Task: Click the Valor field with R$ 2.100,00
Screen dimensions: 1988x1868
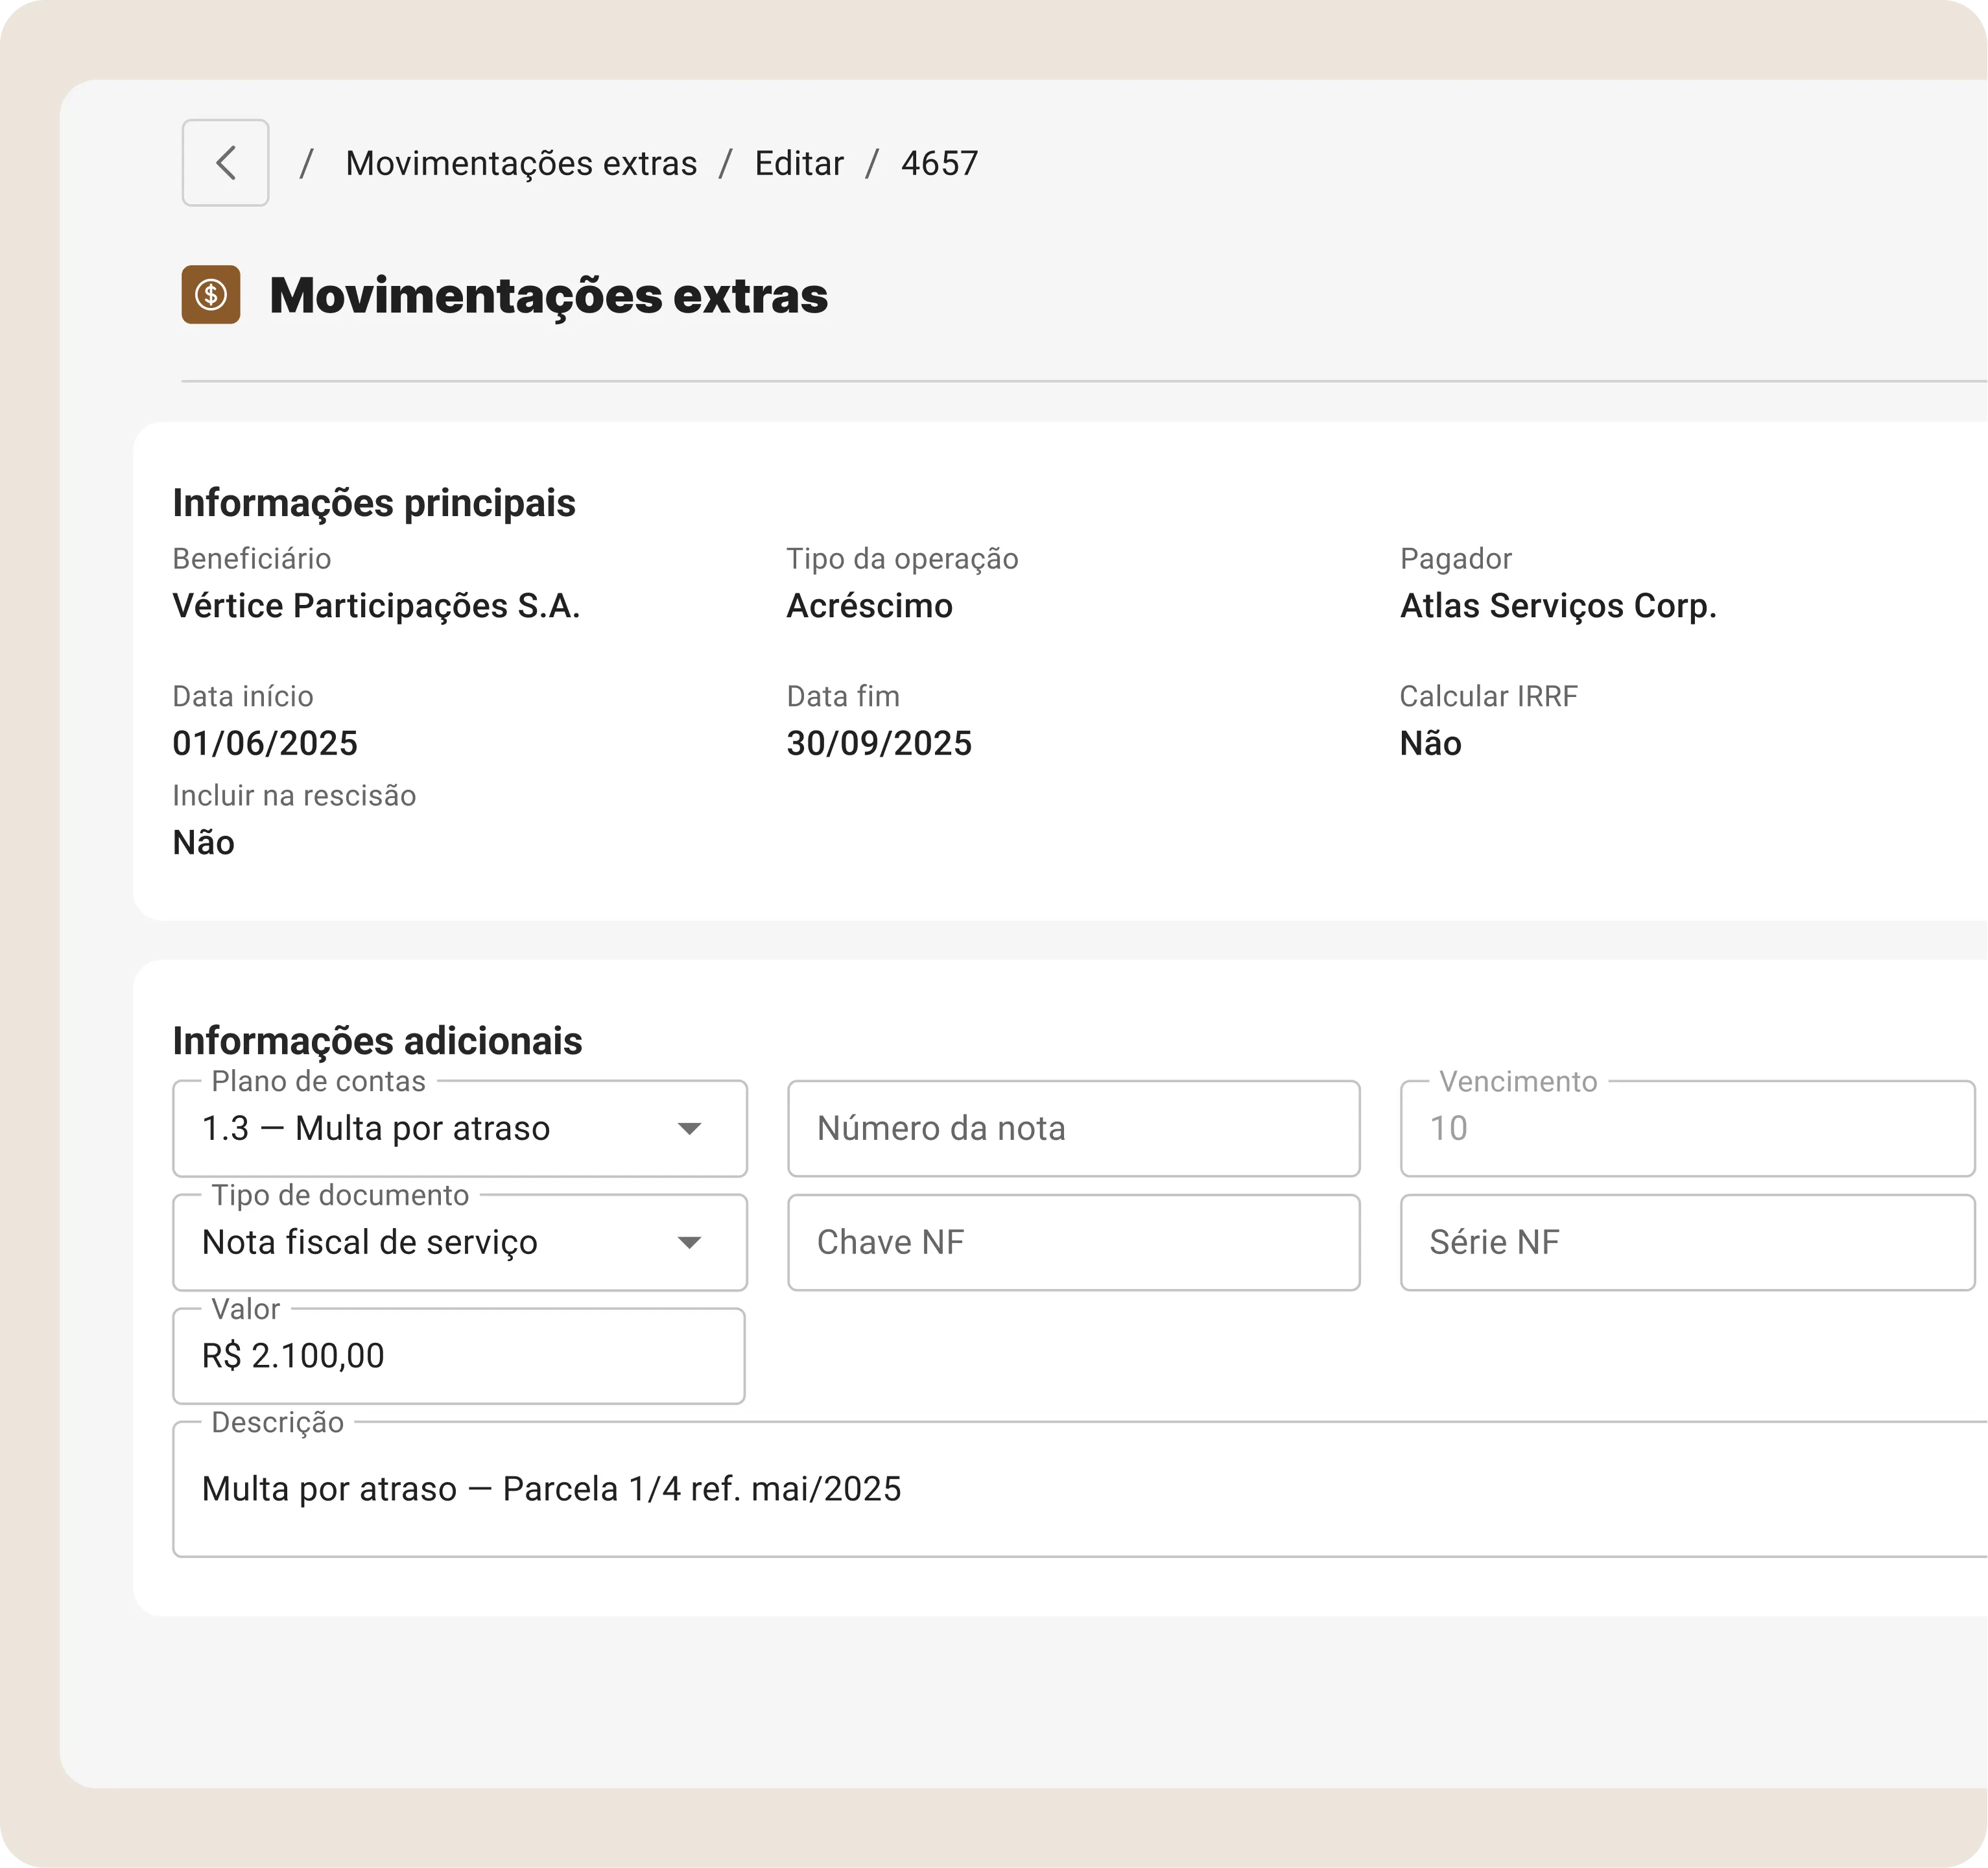Action: tap(458, 1356)
